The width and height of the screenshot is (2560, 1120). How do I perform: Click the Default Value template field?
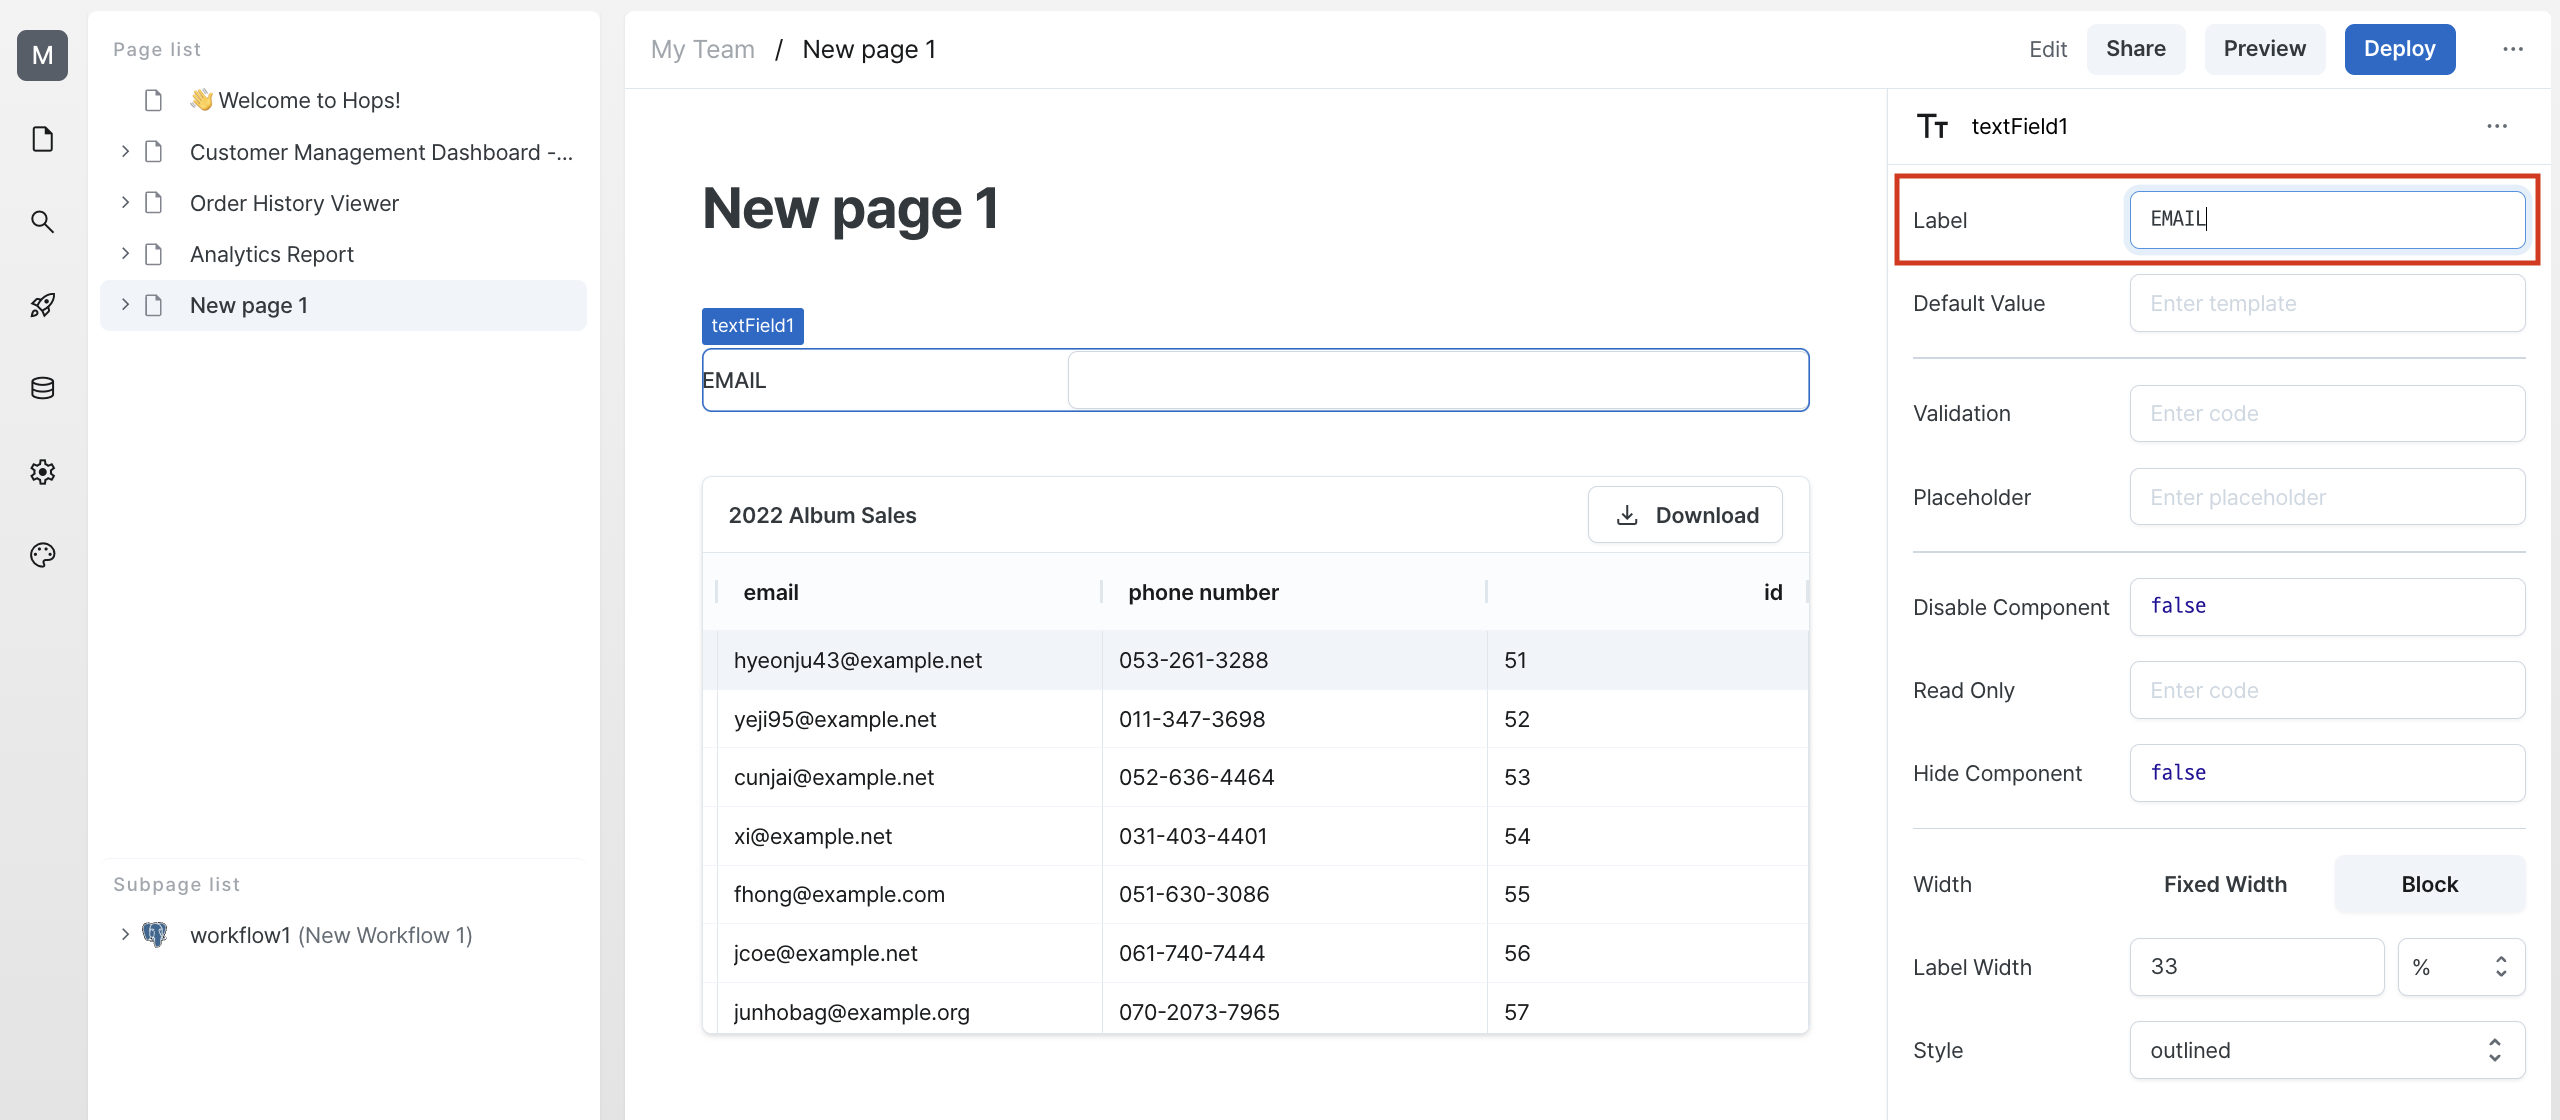(2327, 303)
